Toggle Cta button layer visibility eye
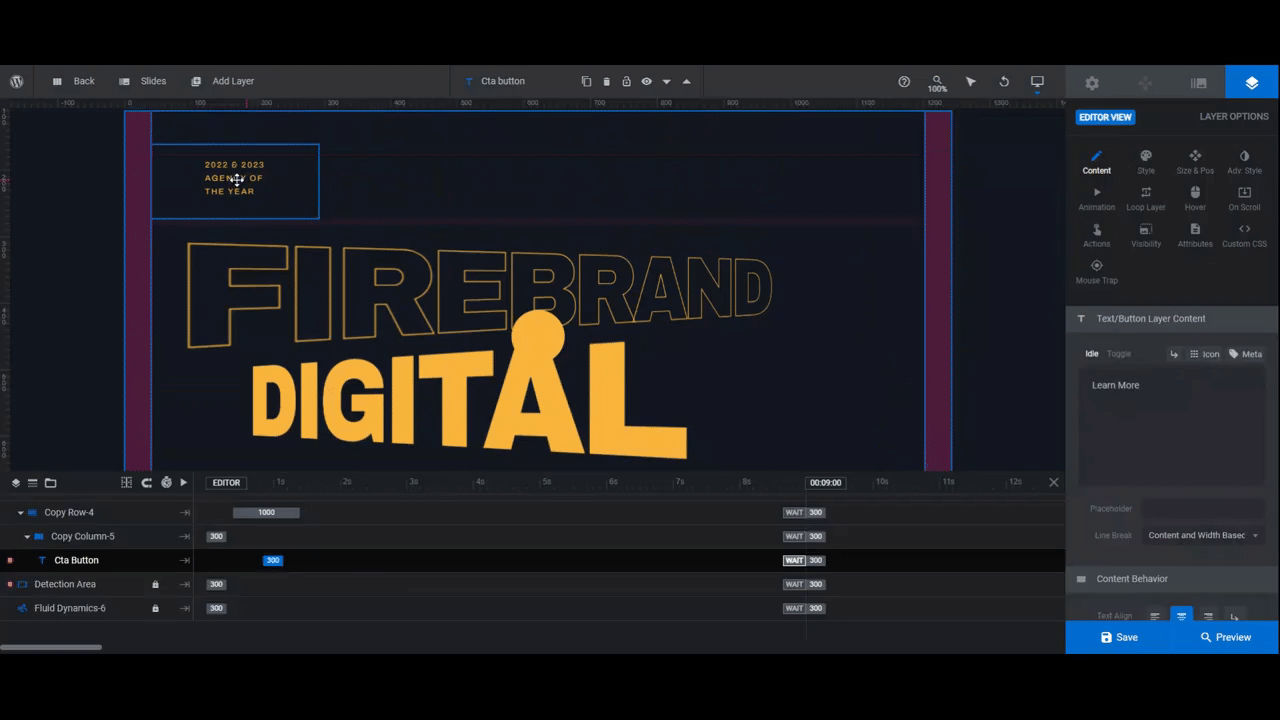The width and height of the screenshot is (1280, 720). [x=647, y=81]
